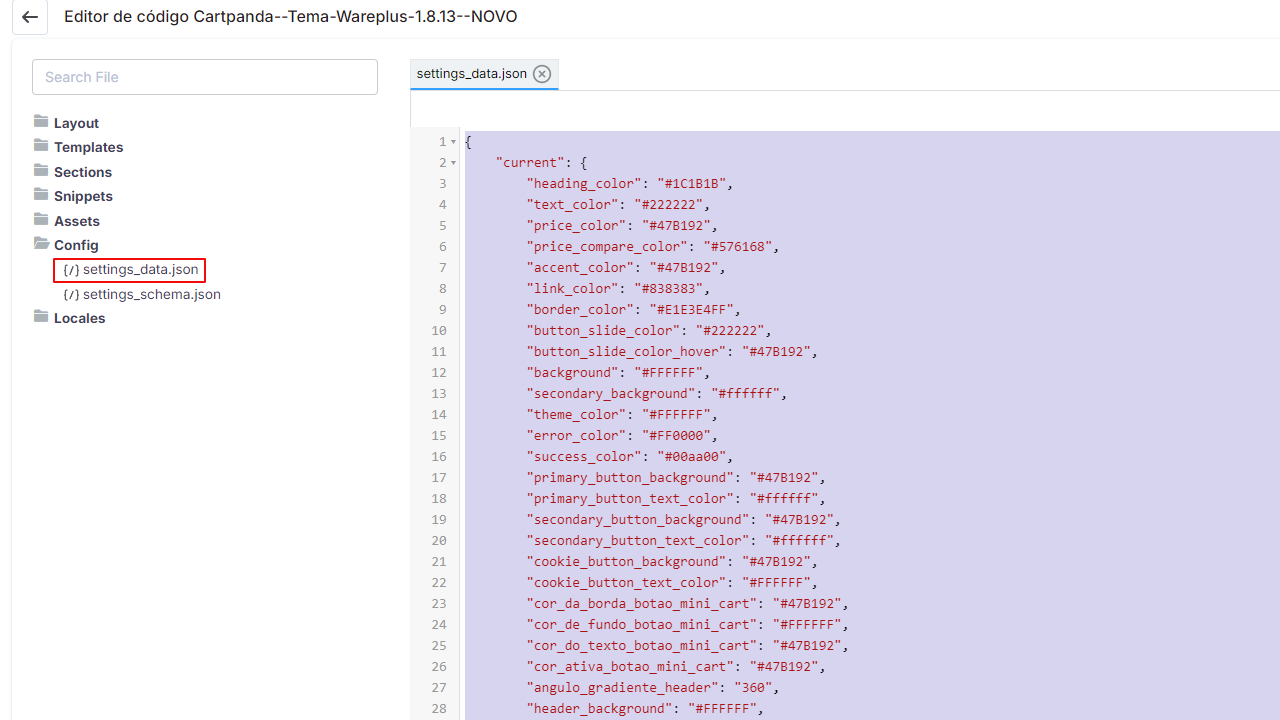The image size is (1280, 720).
Task: Click the Templates folder icon
Action: coord(41,146)
